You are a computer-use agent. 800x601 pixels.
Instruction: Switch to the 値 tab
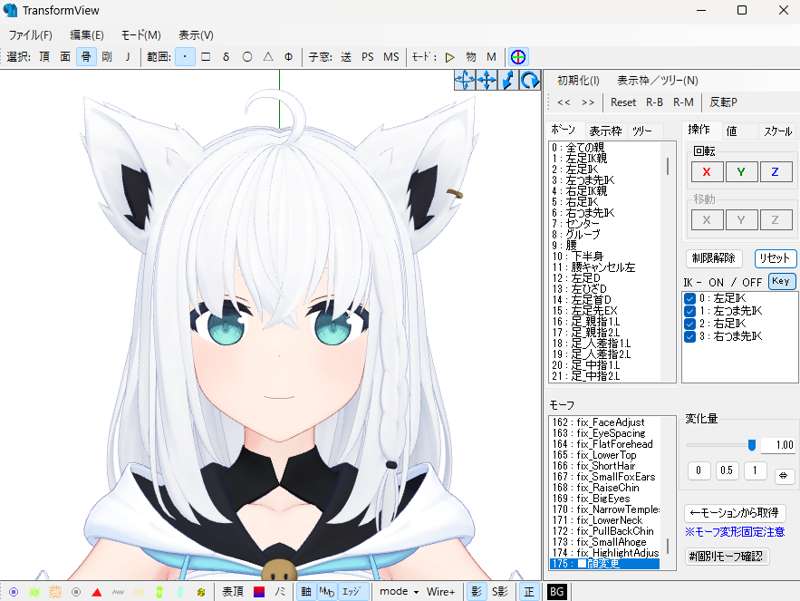732,131
